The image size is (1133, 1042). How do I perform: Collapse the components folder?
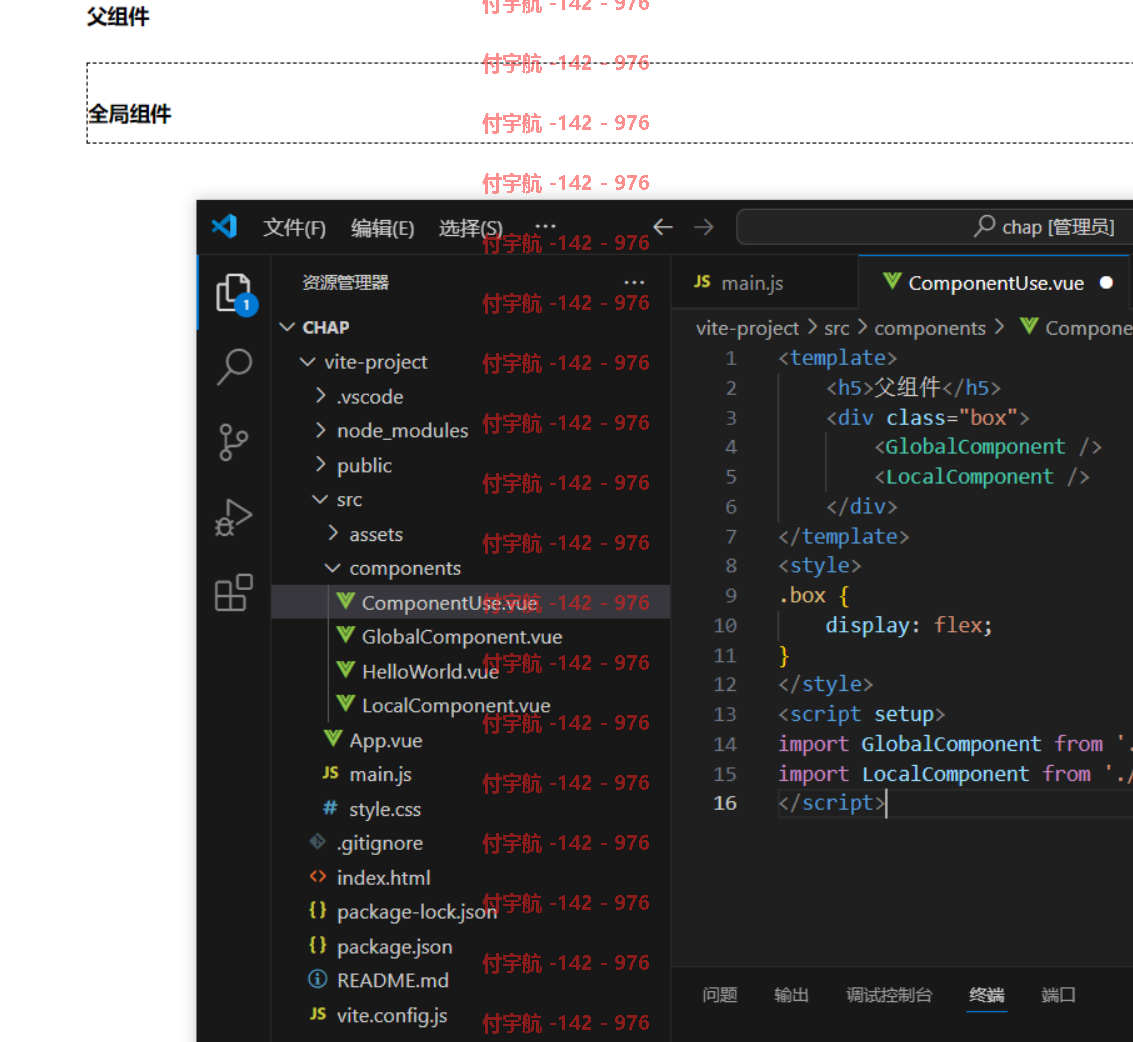coord(332,568)
